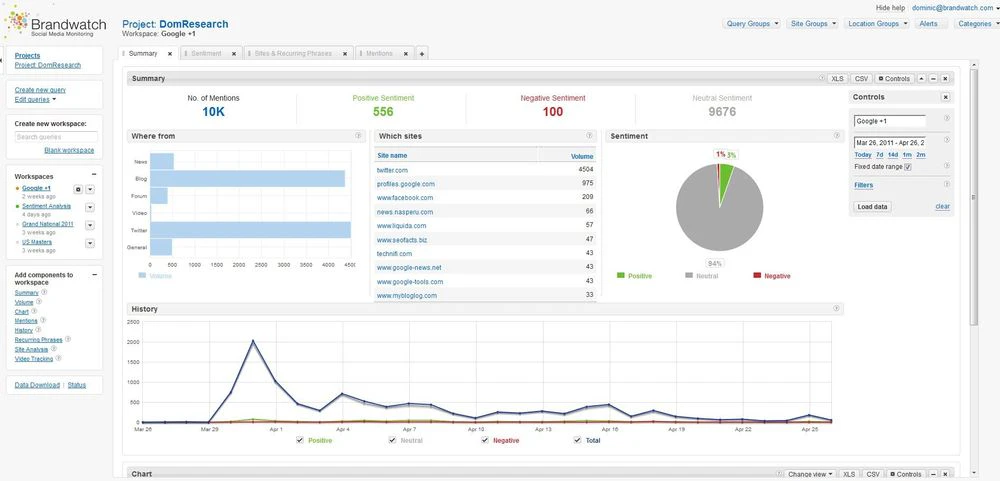The height and width of the screenshot is (481, 1000).
Task: Click the Positive legend swatch under pie chart
Action: [621, 276]
